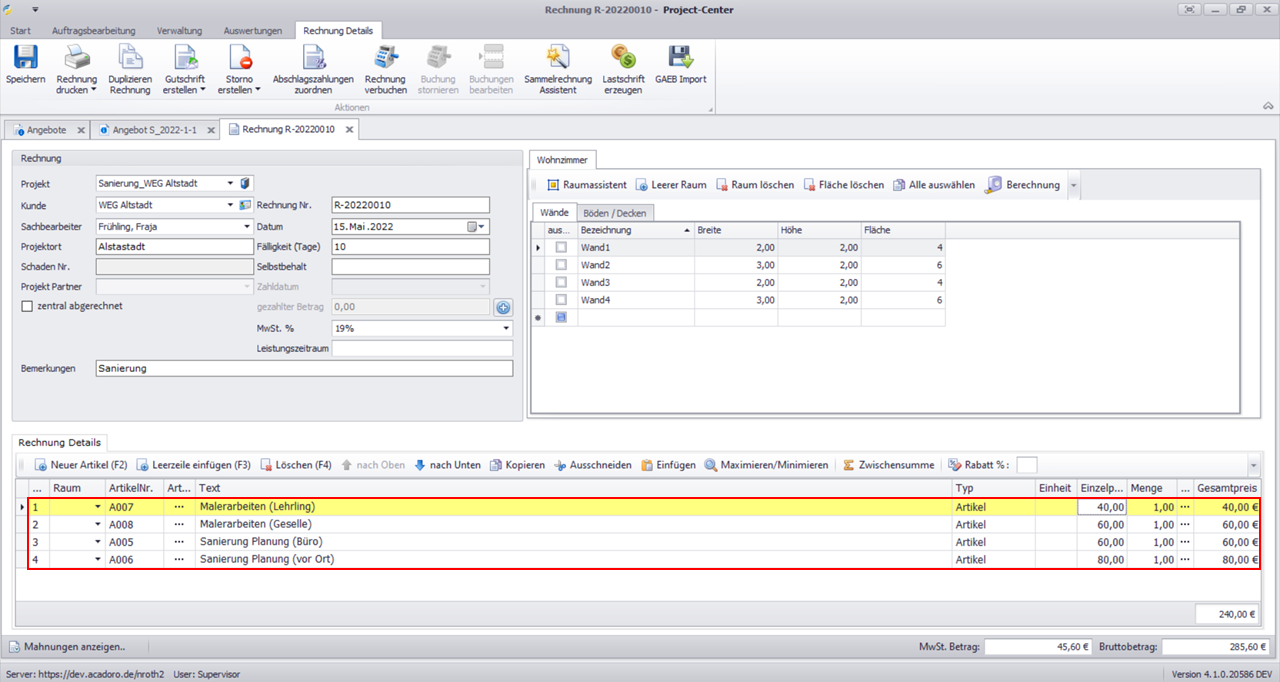
Task: Tick the checkbox in Wand3 row
Action: (561, 283)
